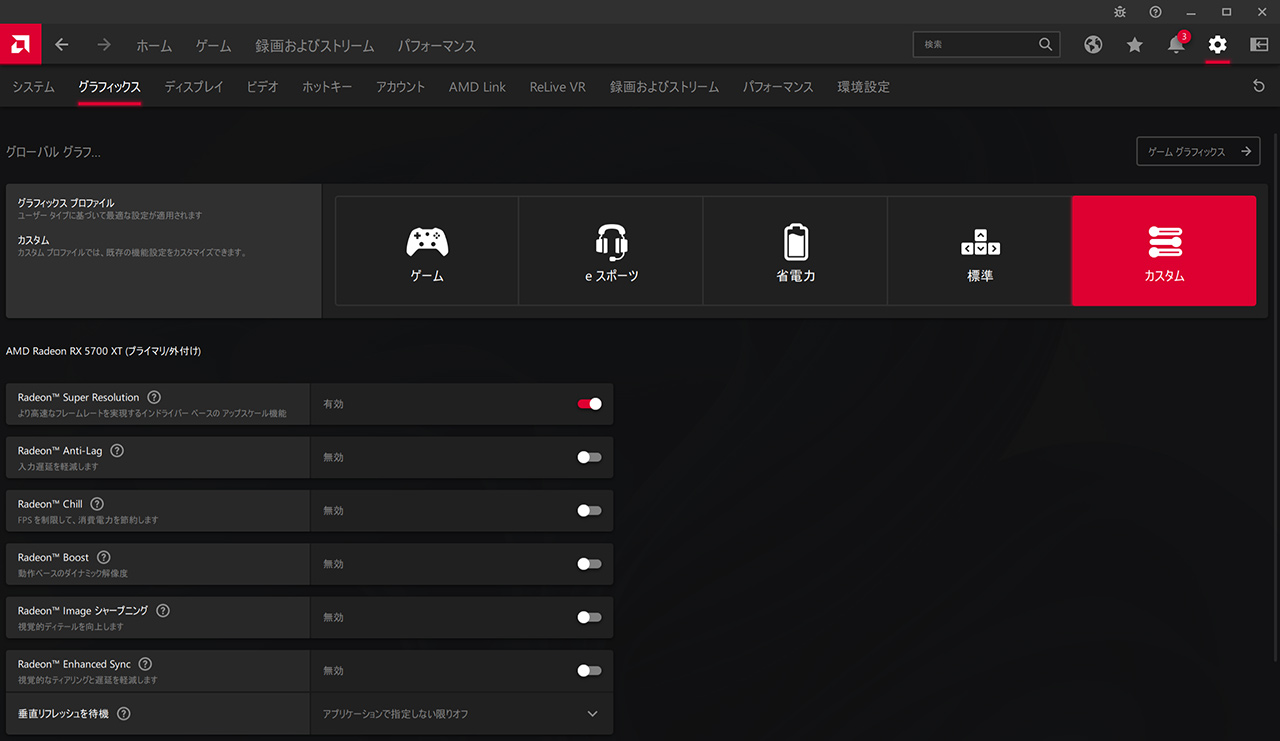This screenshot has width=1280, height=741.
Task: Maximize the window
Action: (1226, 12)
